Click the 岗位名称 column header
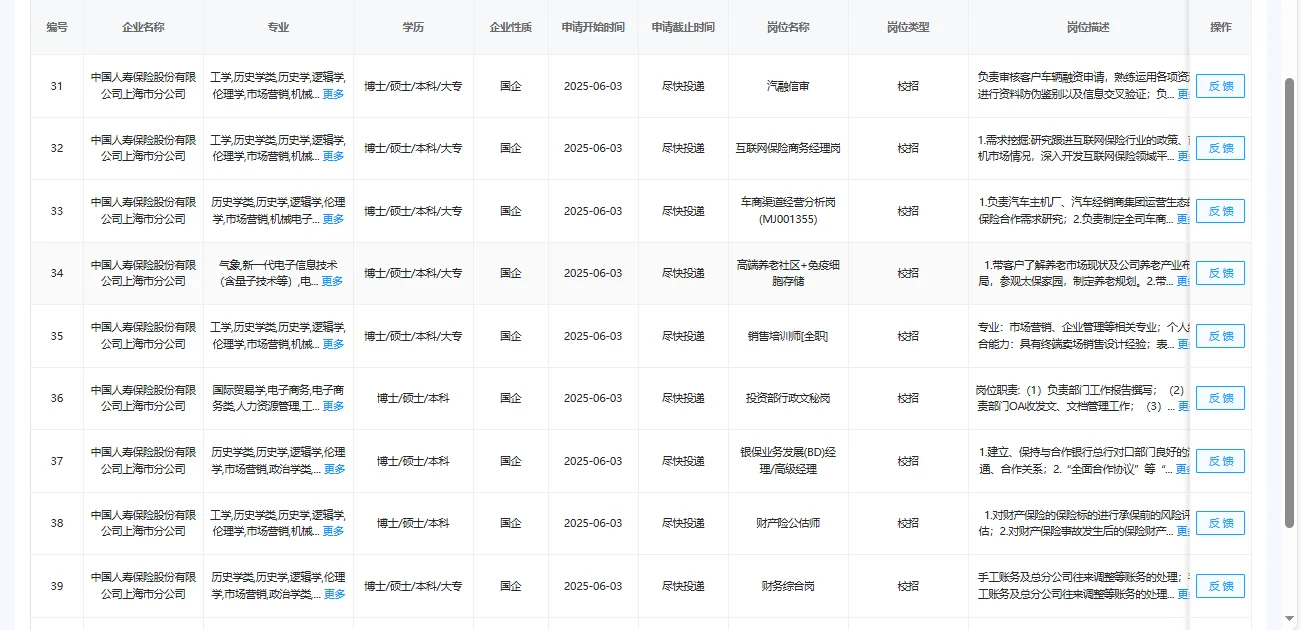Viewport: 1301px width, 630px height. click(x=787, y=28)
